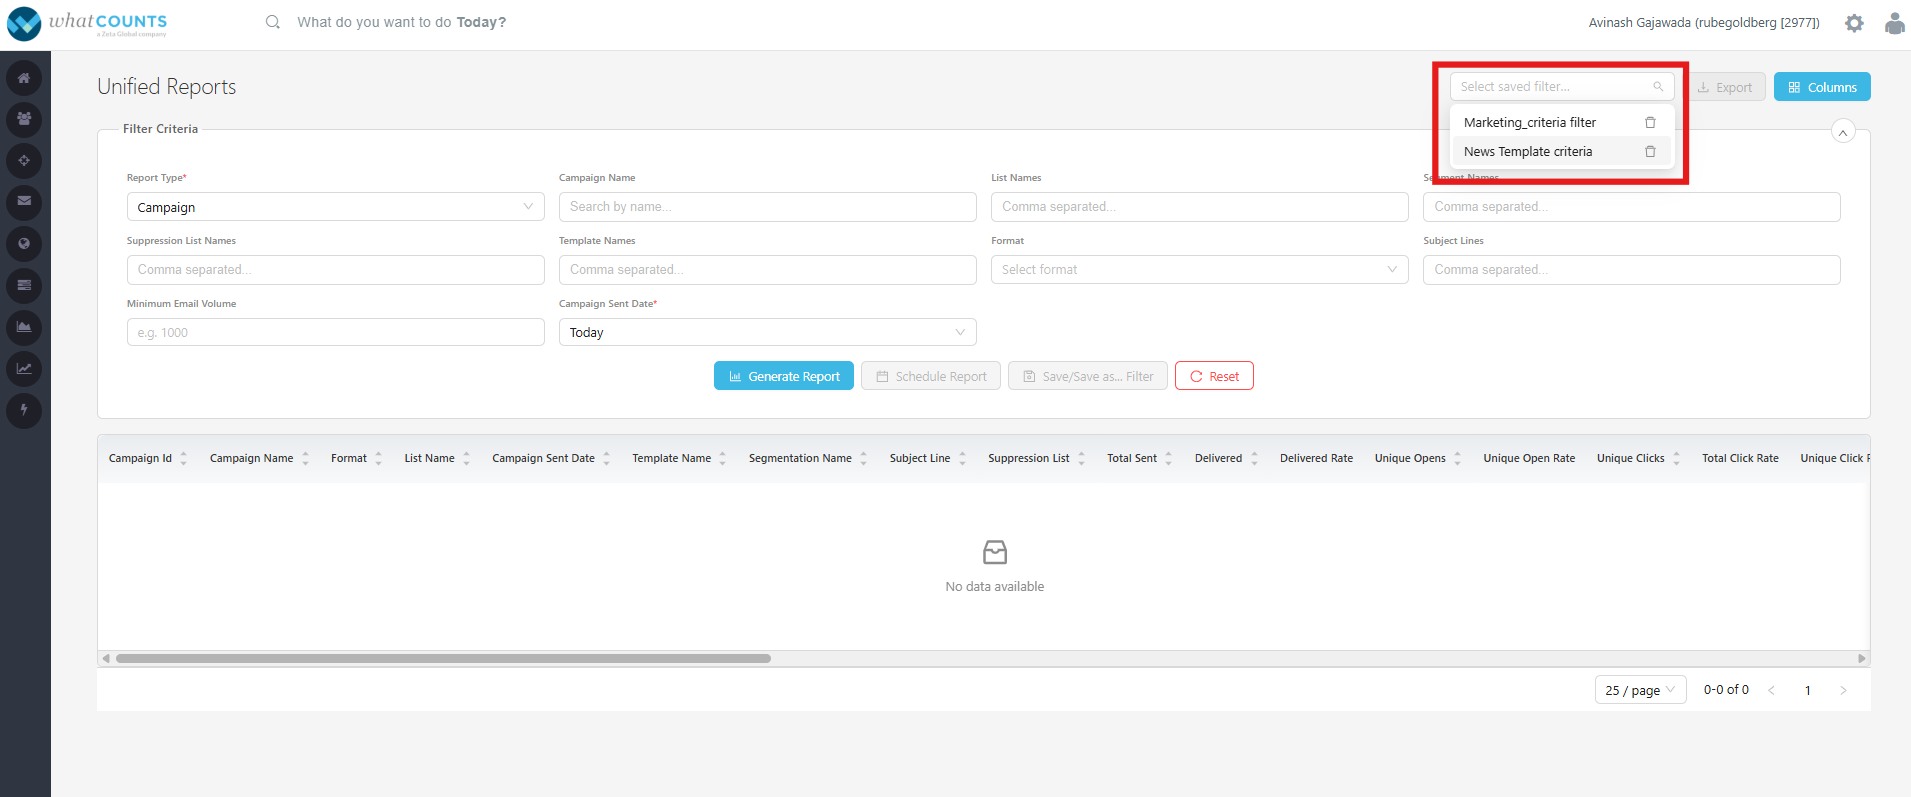Click the user profile icon
Image resolution: width=1911 pixels, height=797 pixels.
point(1894,23)
